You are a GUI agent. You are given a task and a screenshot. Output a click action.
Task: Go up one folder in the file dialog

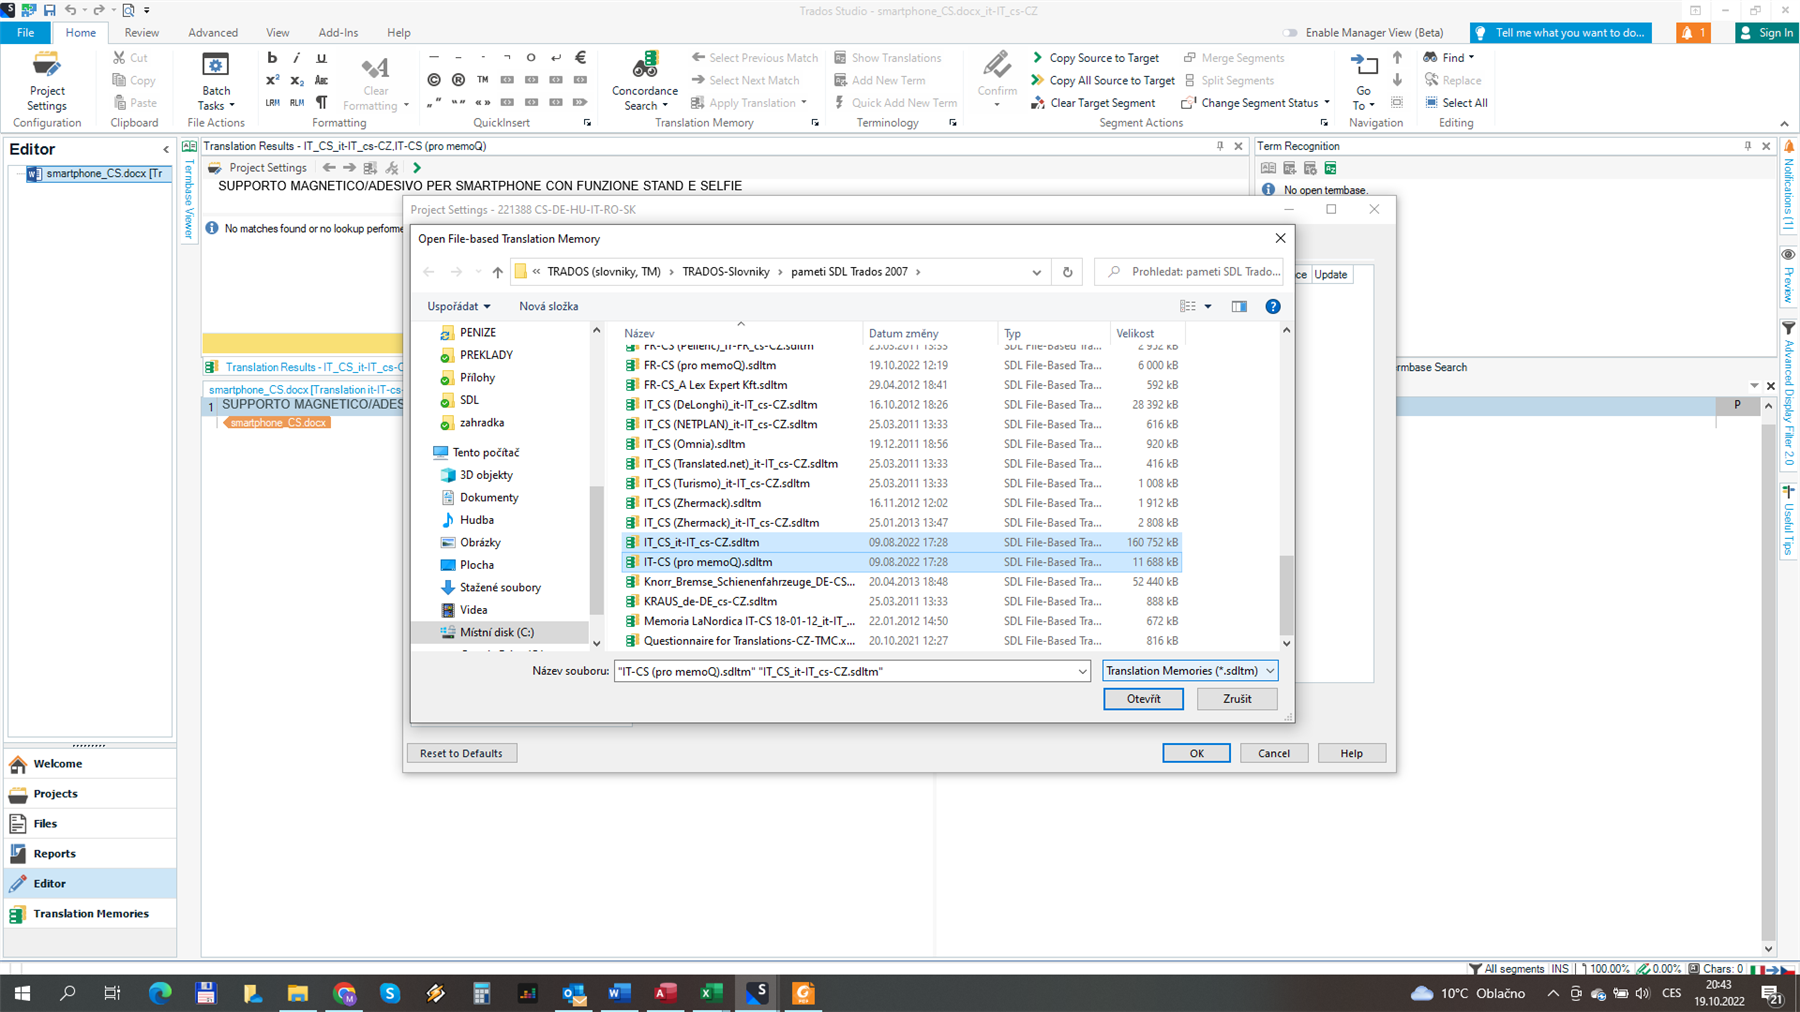497,272
